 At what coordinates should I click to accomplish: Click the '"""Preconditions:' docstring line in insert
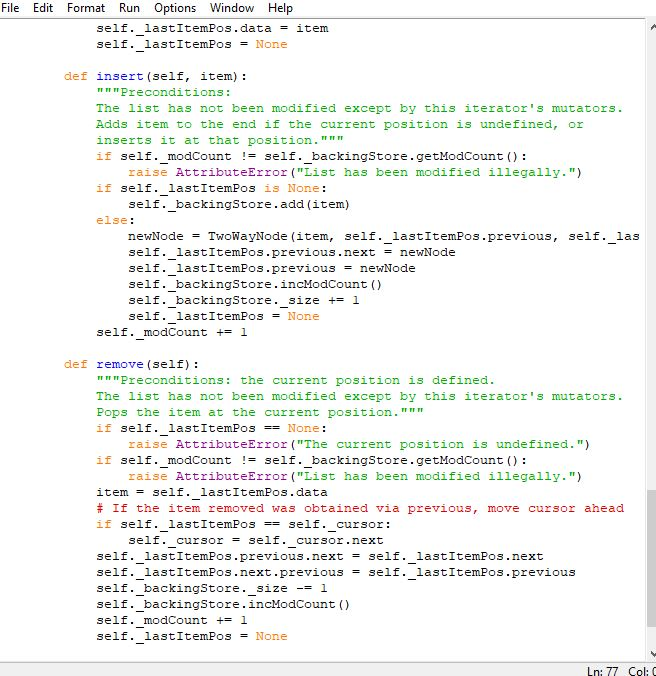164,92
